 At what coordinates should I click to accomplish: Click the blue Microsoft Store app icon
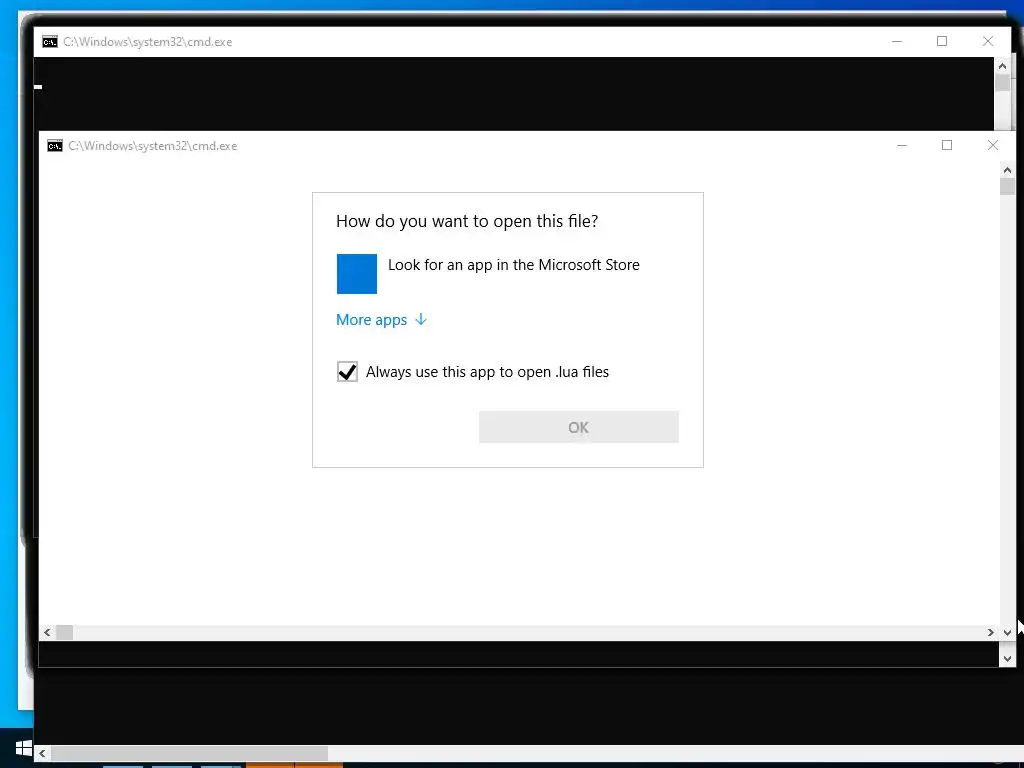click(357, 274)
